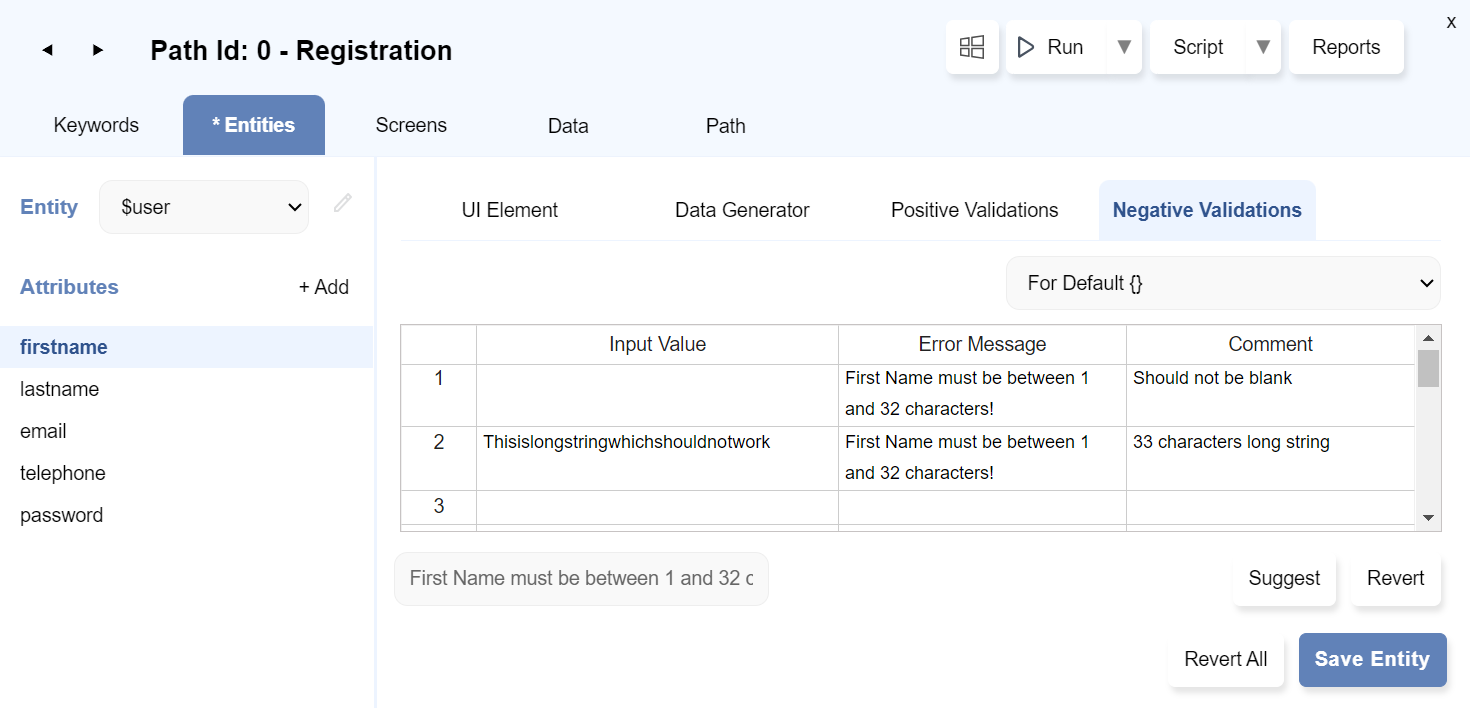Open the Positive Validations tab
This screenshot has width=1470, height=708.
pyautogui.click(x=974, y=210)
